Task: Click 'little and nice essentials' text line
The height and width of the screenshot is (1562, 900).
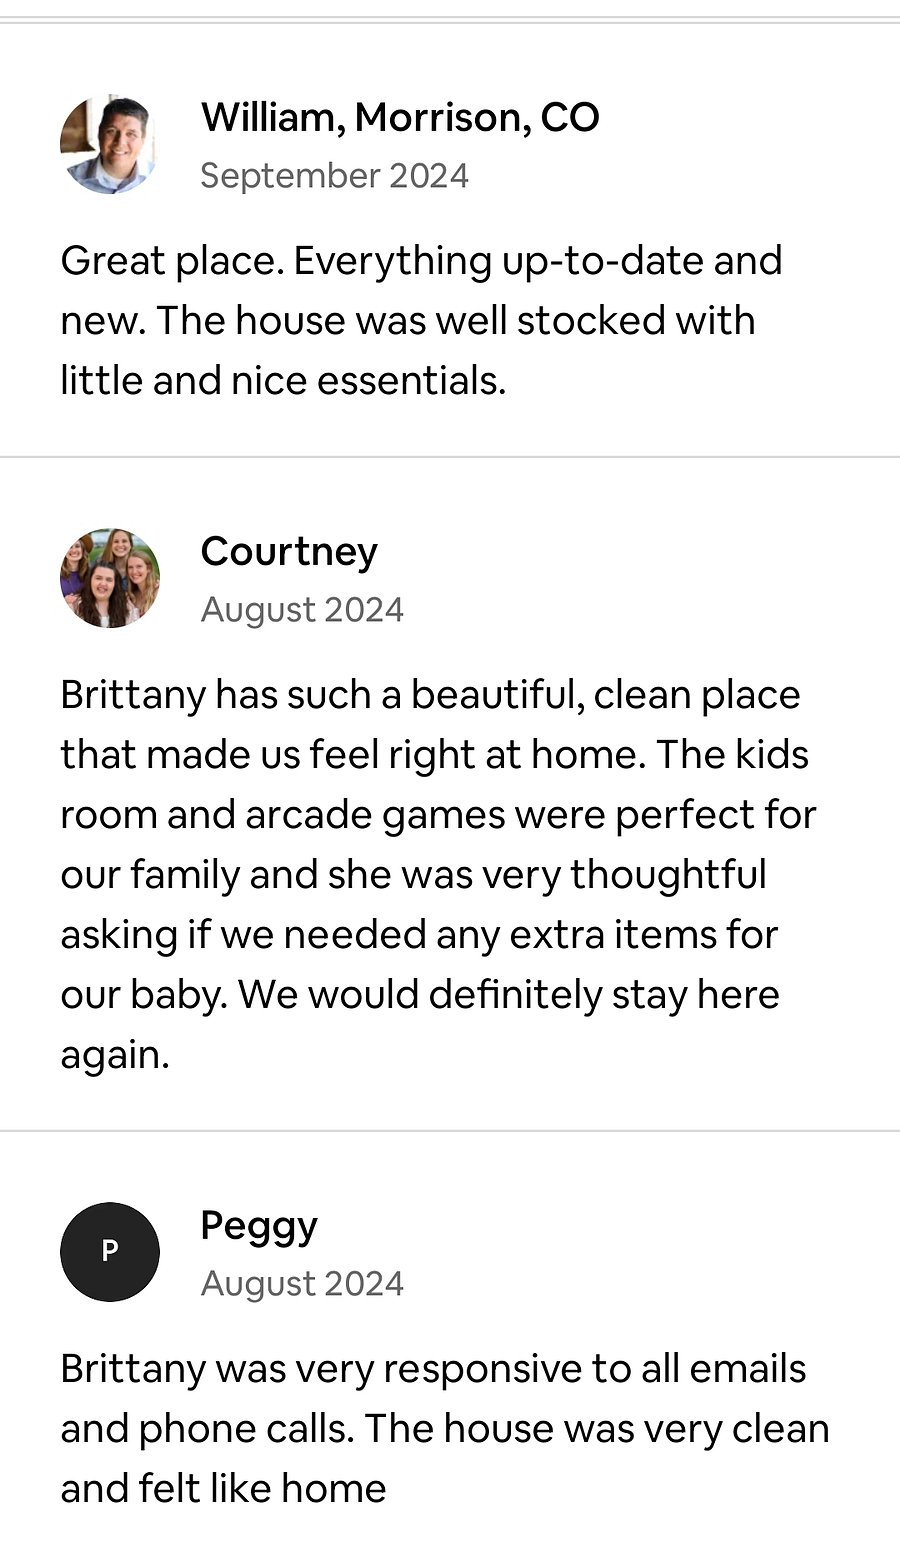Action: [283, 381]
